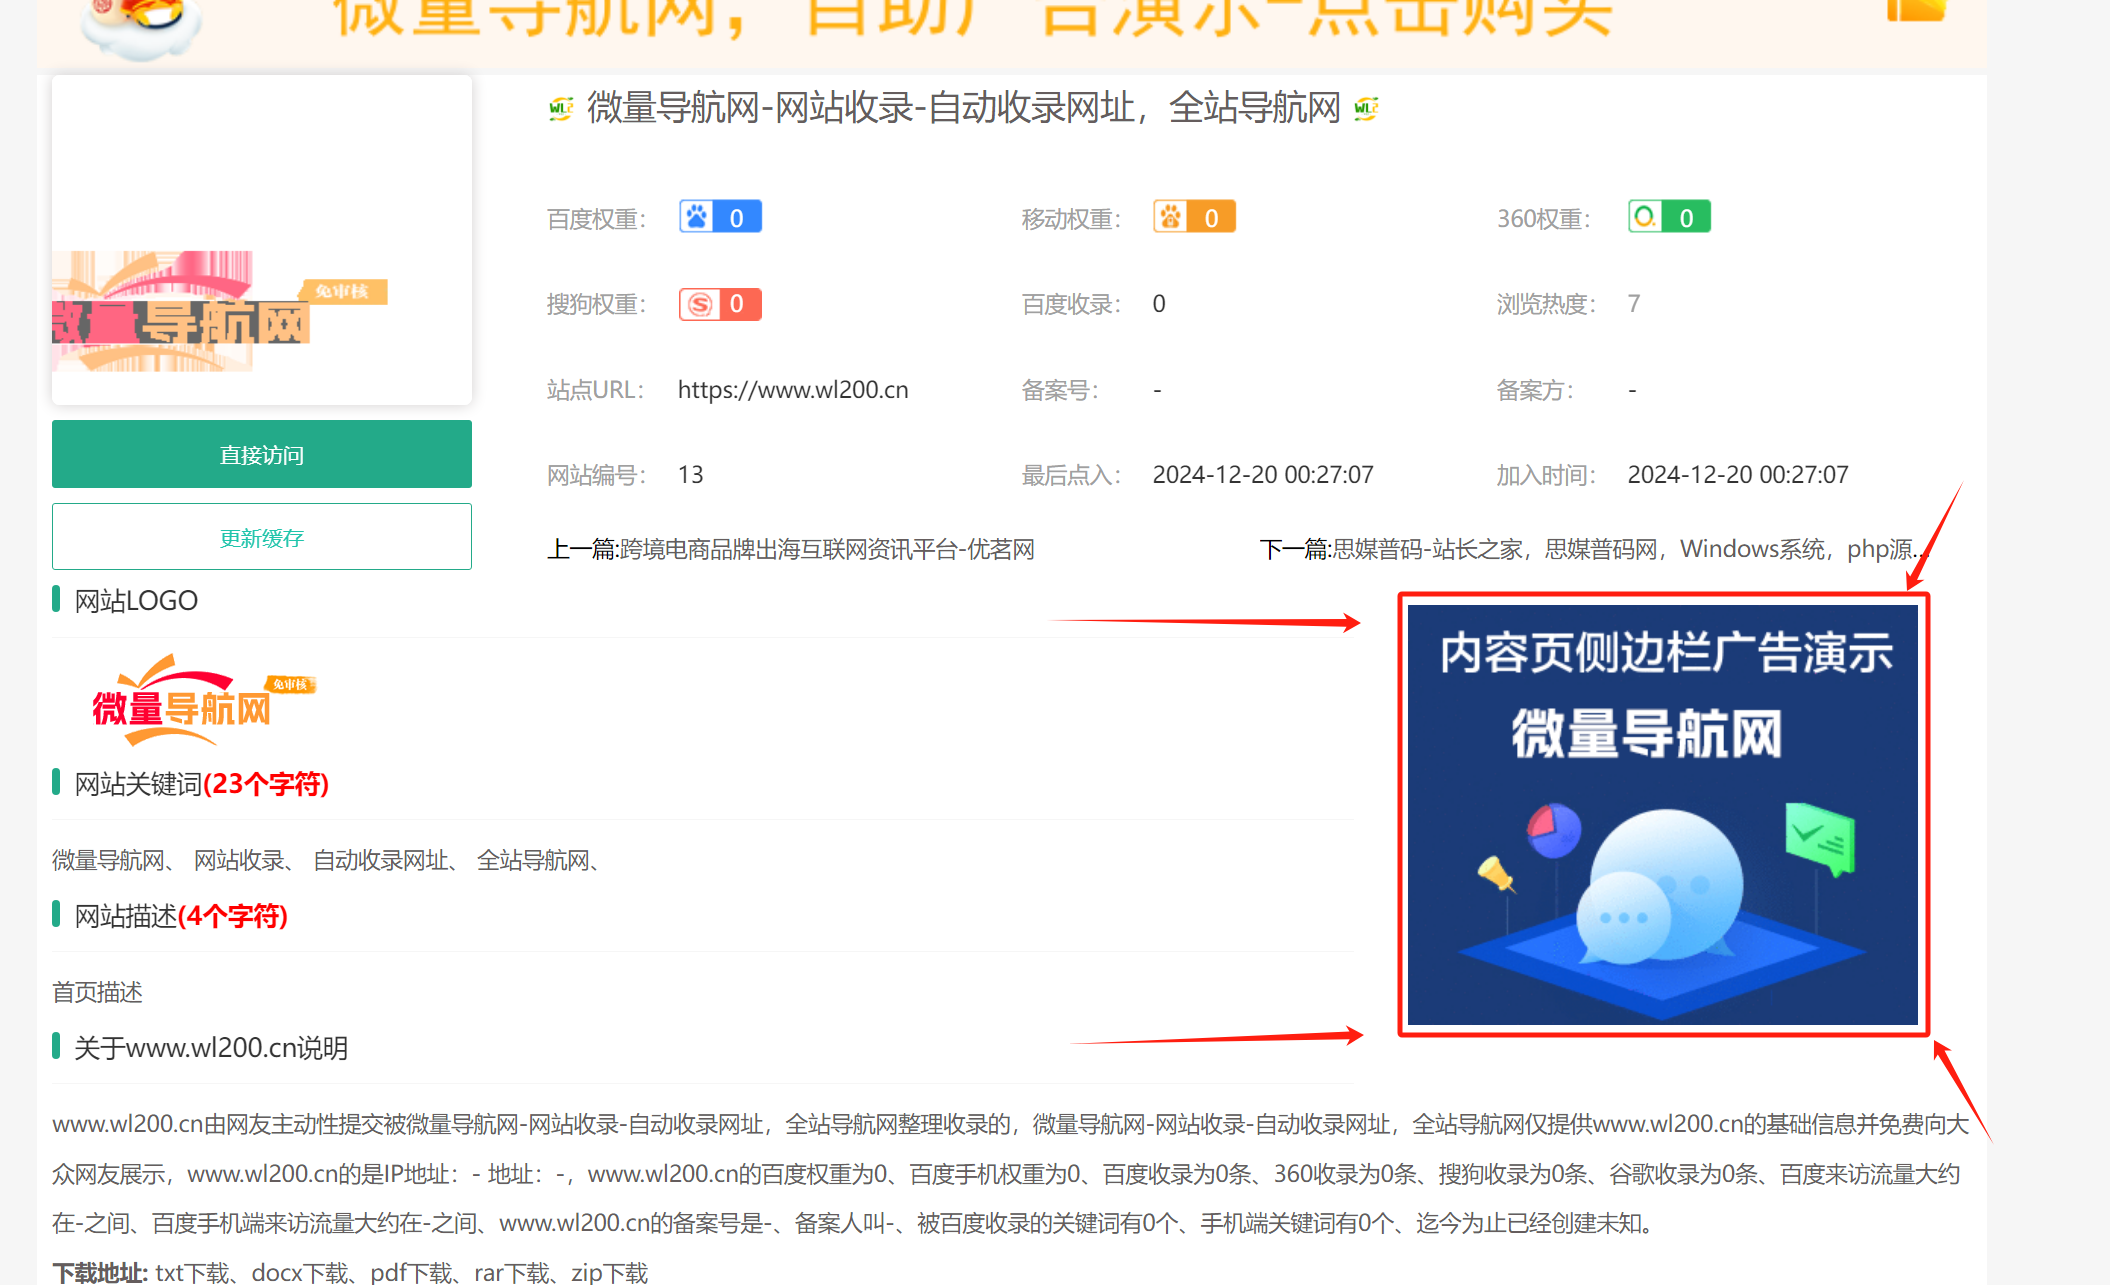Click the txt下载 link

192,1272
